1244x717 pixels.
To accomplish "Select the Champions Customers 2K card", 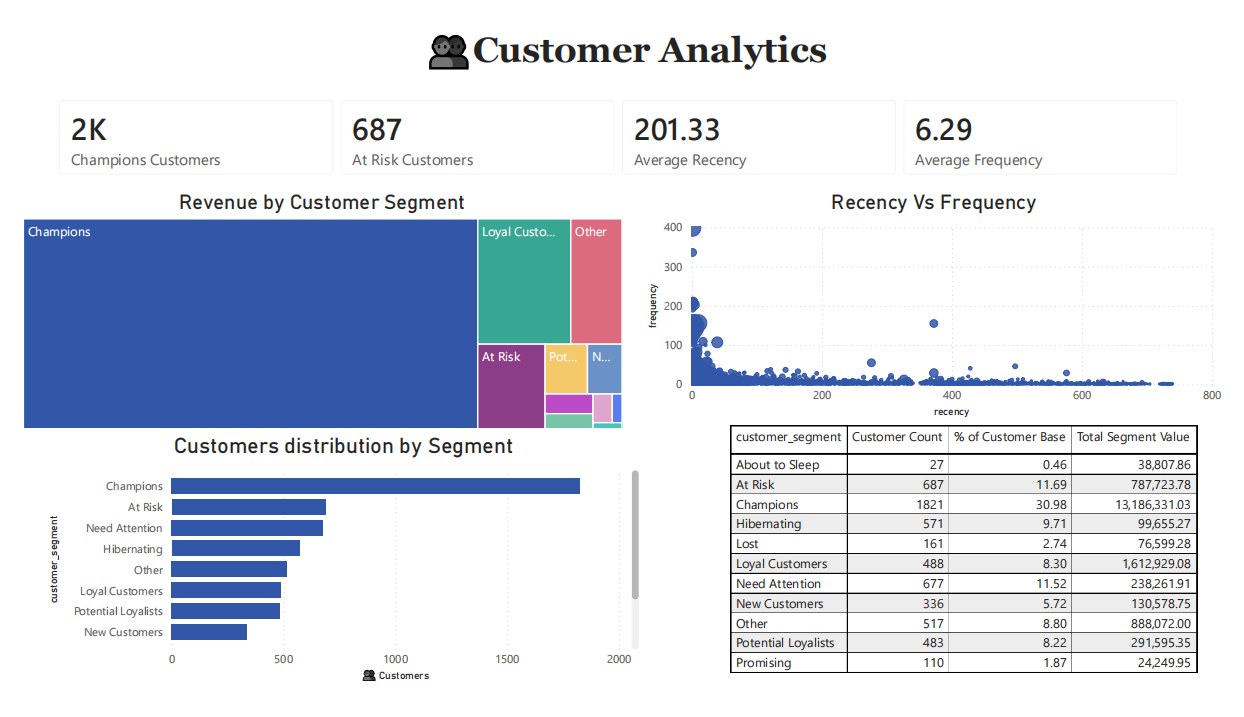I will [196, 138].
